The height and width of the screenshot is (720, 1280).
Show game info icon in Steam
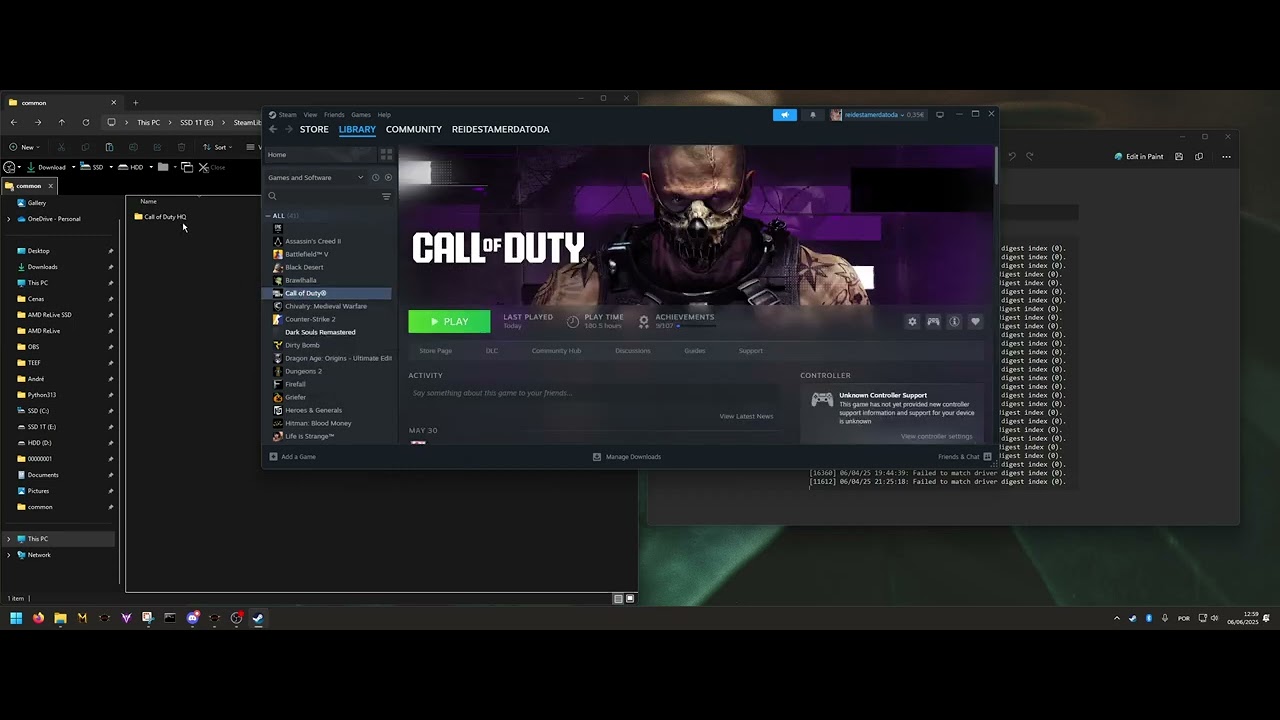tap(954, 321)
